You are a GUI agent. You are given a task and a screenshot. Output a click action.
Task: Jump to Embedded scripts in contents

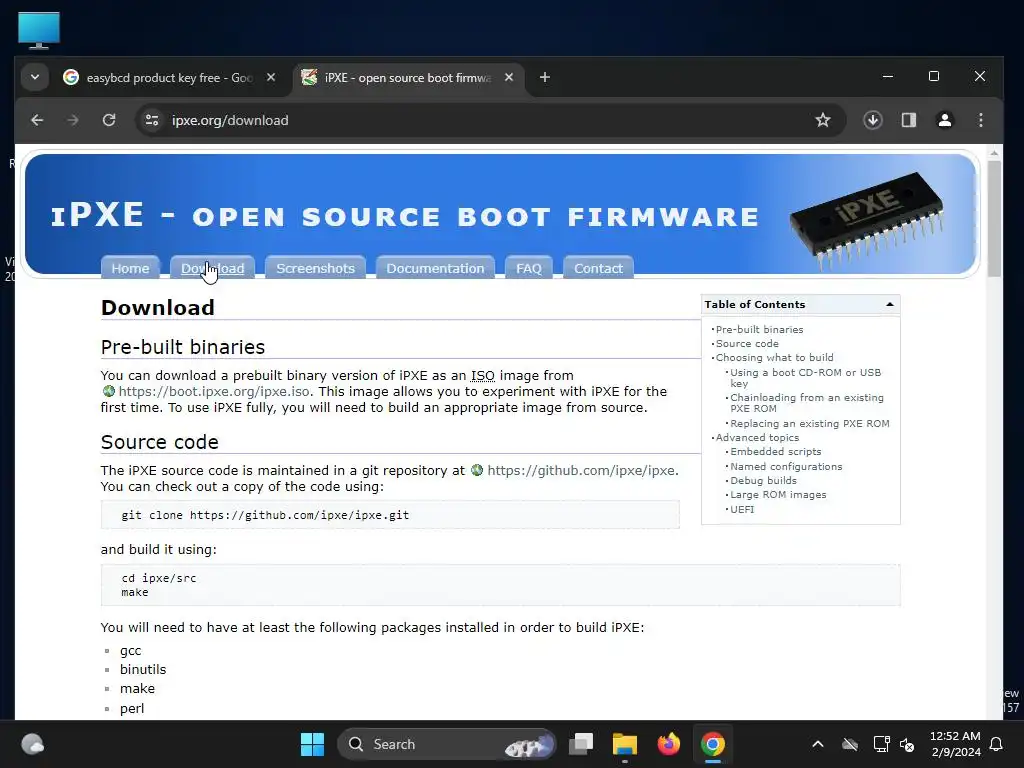pyautogui.click(x=776, y=451)
